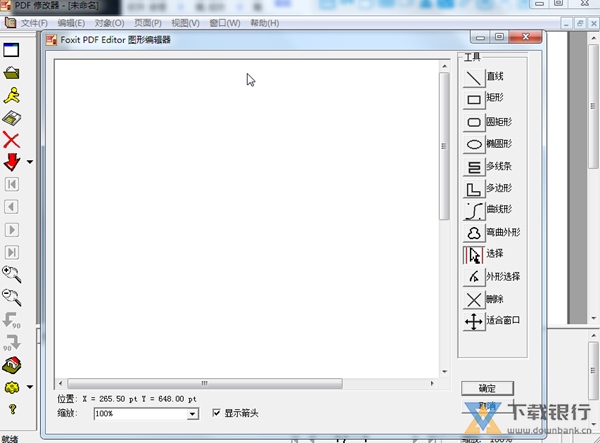Select the 曲线形 curve tool
This screenshot has width=600, height=443.
tap(474, 211)
